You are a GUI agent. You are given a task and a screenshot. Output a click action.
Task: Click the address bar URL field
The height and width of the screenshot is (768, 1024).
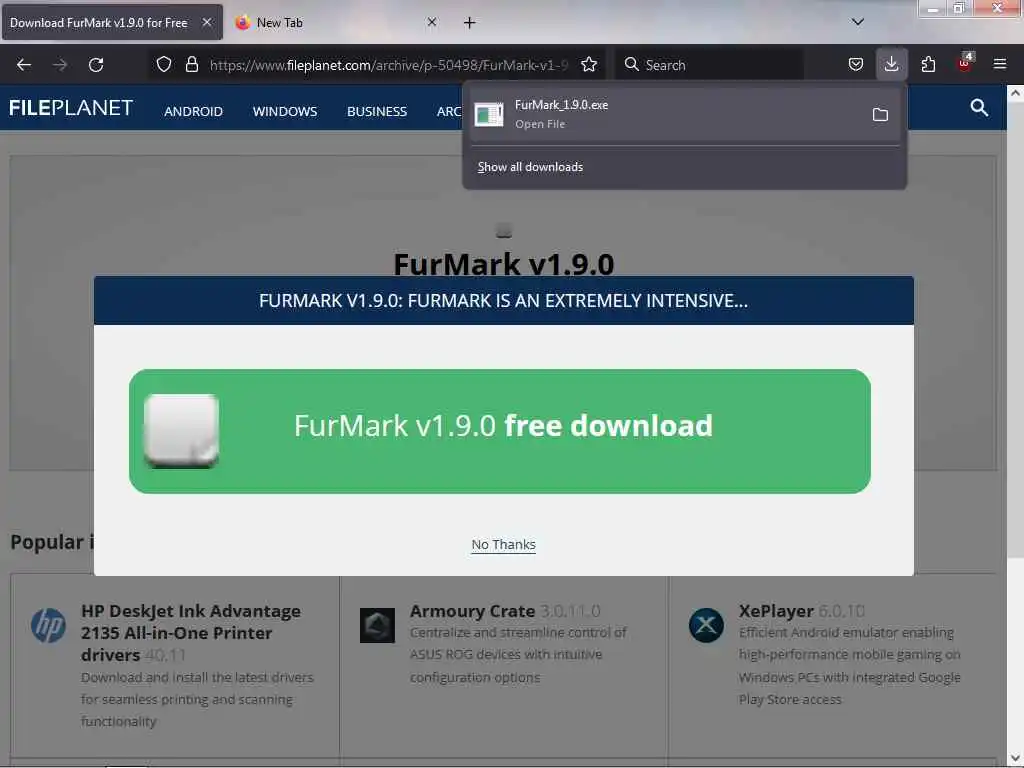point(389,65)
